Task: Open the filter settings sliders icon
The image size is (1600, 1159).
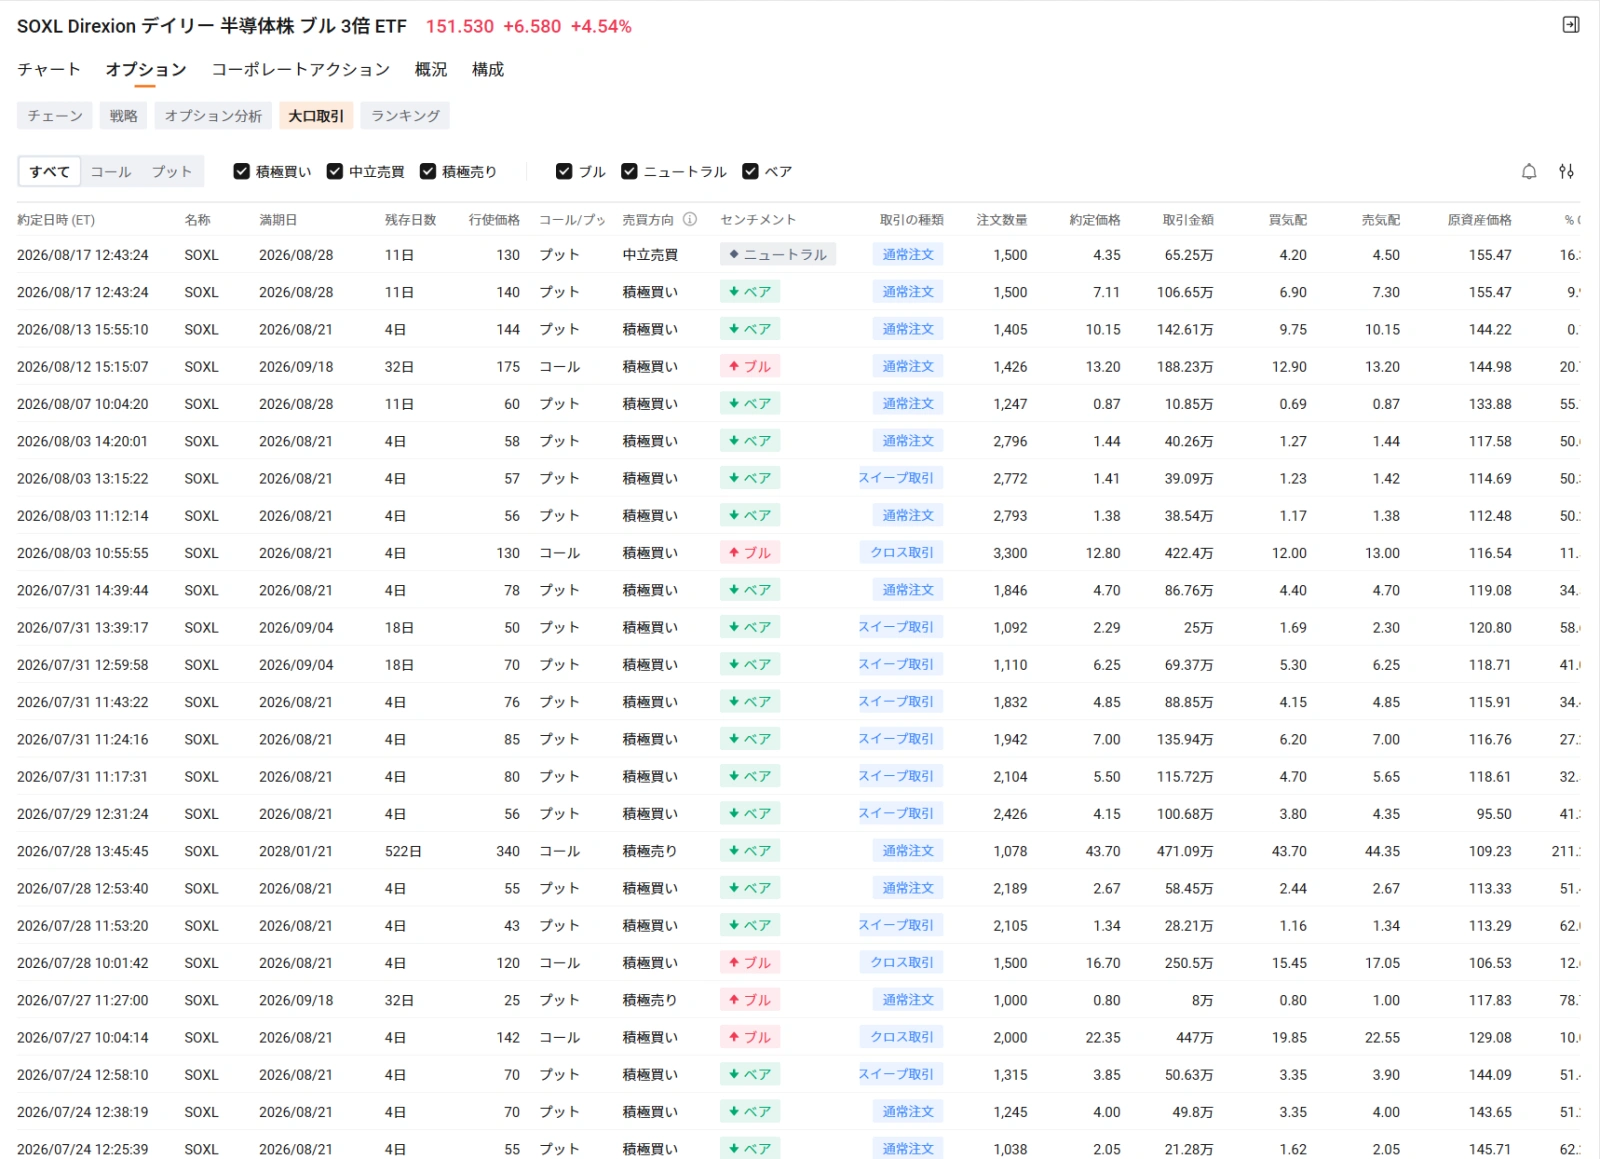Action: [x=1567, y=172]
